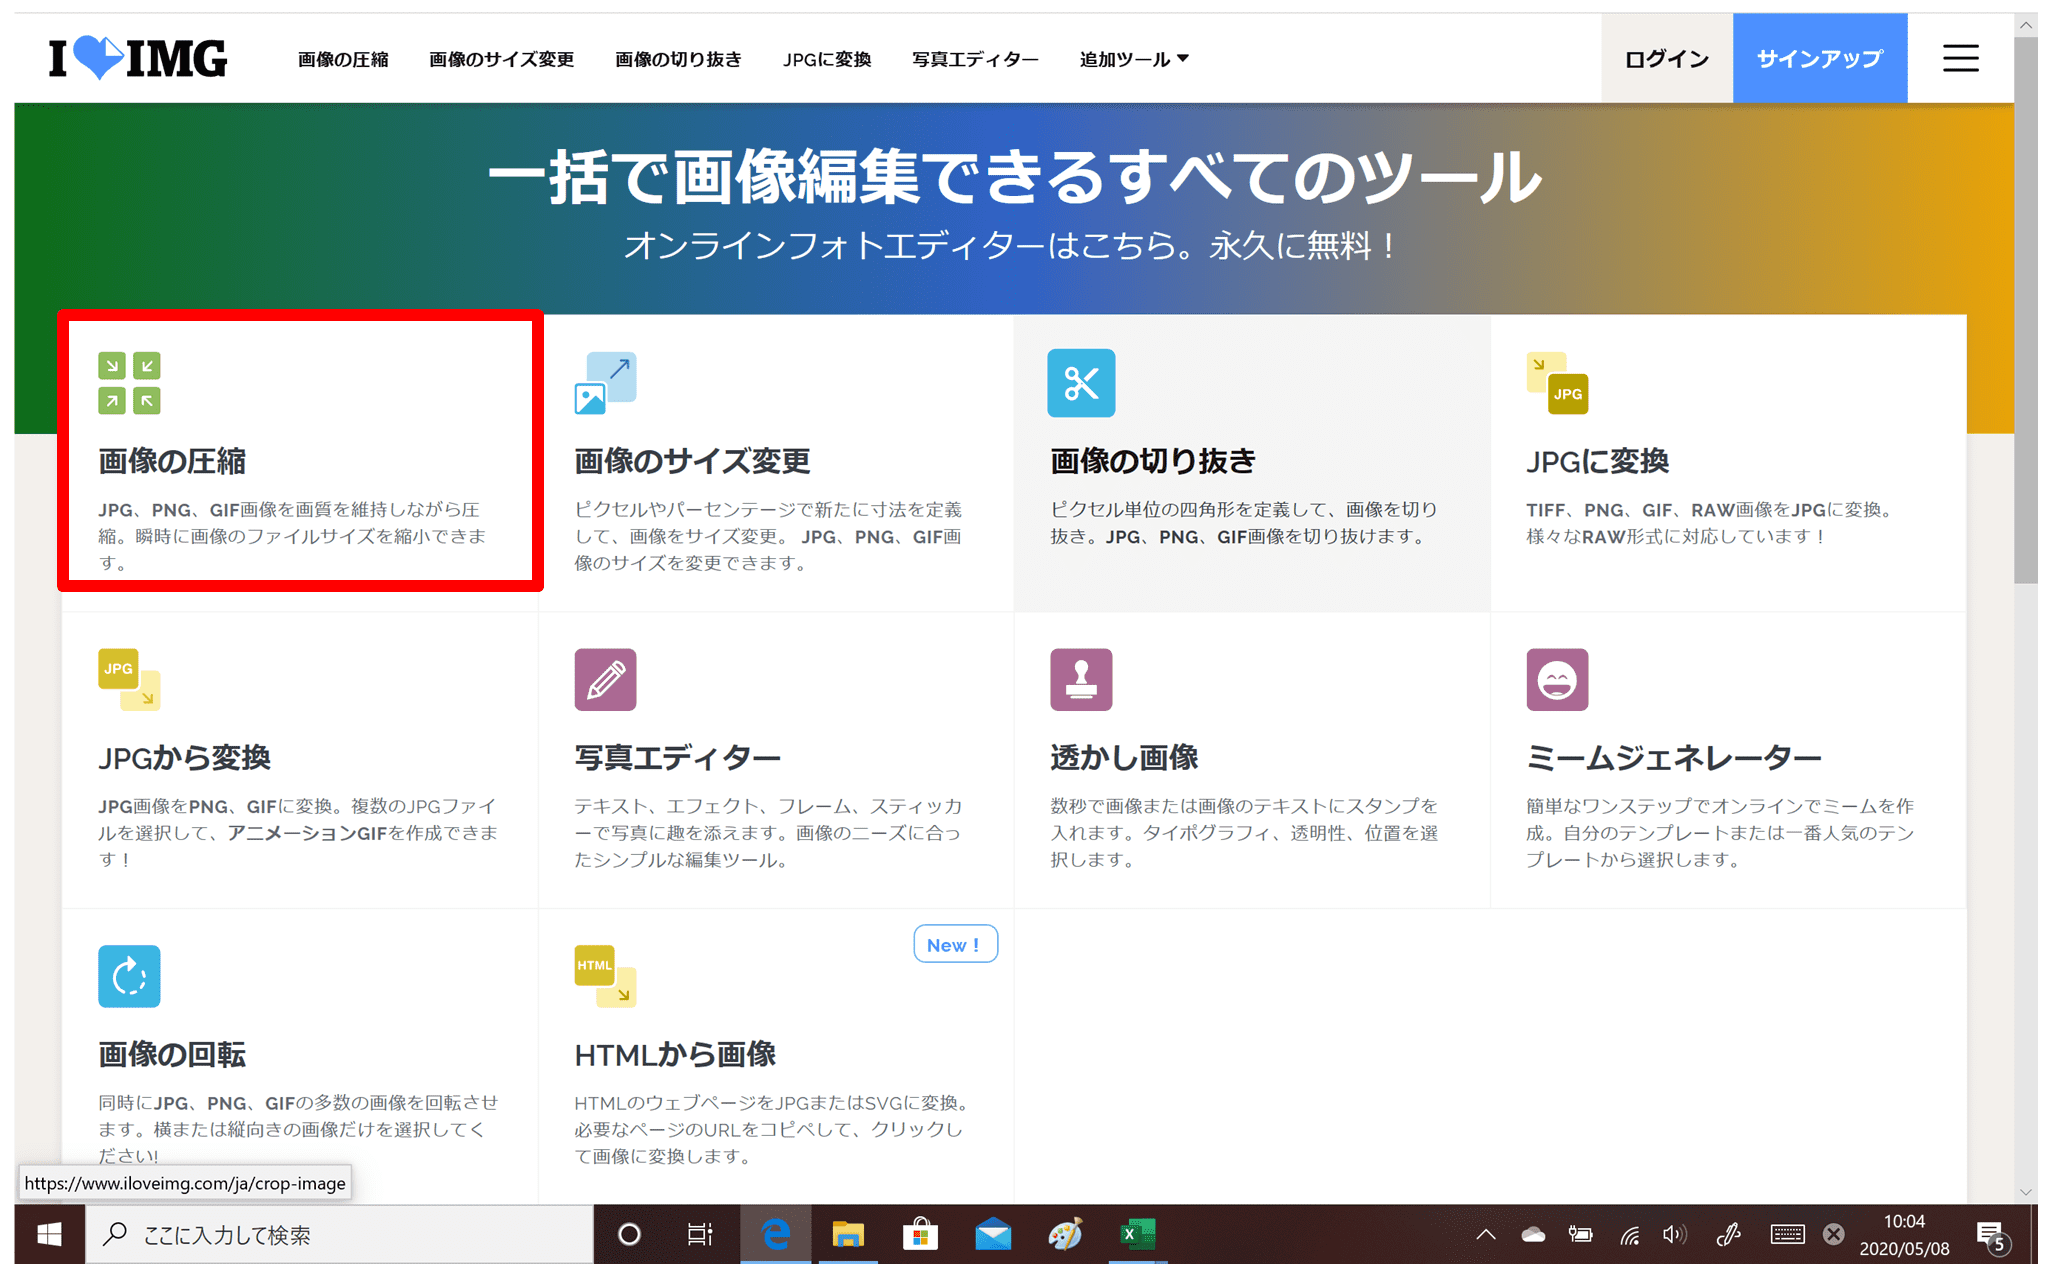Open Cortana circle icon in taskbar
Screen dimensions: 2051x1270
(x=629, y=1235)
